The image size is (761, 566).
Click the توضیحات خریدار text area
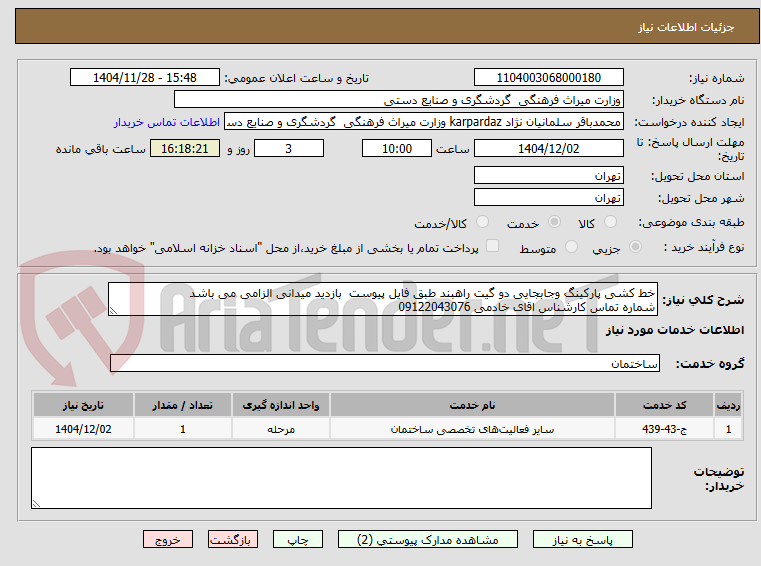[341, 478]
